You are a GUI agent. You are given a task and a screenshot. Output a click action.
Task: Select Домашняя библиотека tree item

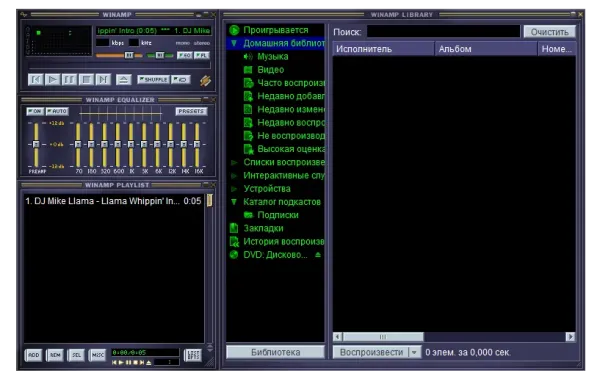pyautogui.click(x=284, y=43)
